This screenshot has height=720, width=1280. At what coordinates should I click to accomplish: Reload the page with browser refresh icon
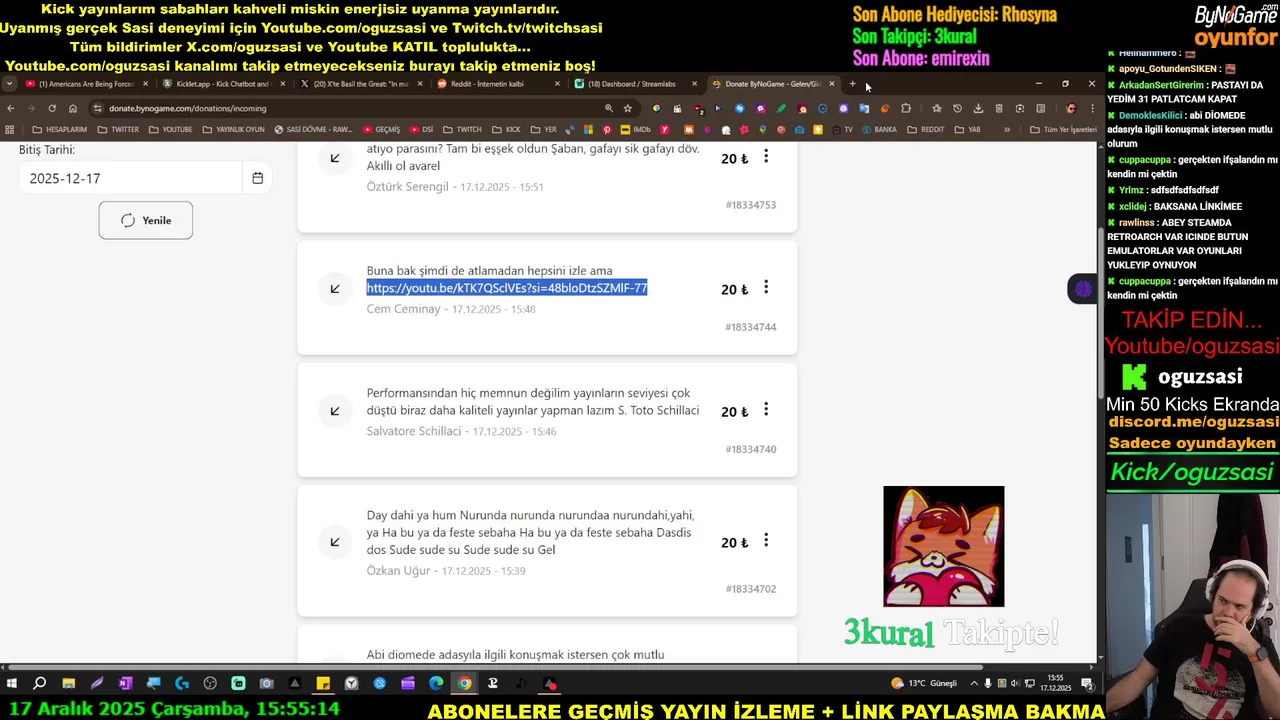[x=52, y=108]
